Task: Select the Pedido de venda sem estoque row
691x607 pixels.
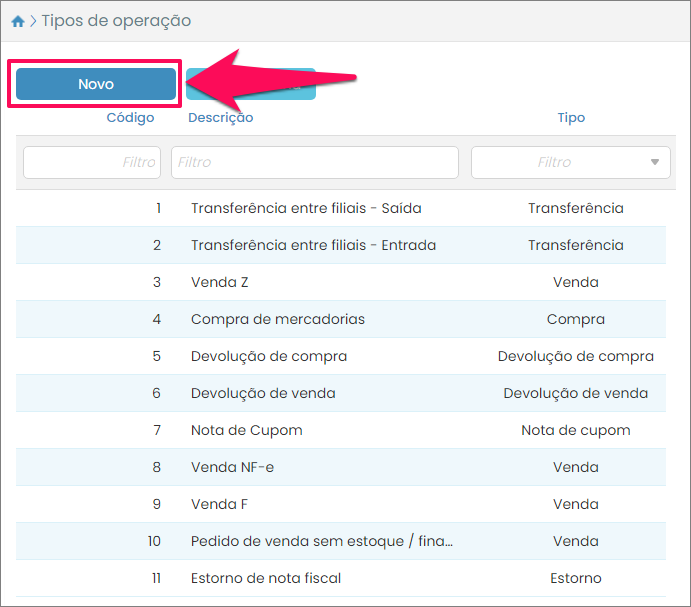Action: (x=322, y=541)
